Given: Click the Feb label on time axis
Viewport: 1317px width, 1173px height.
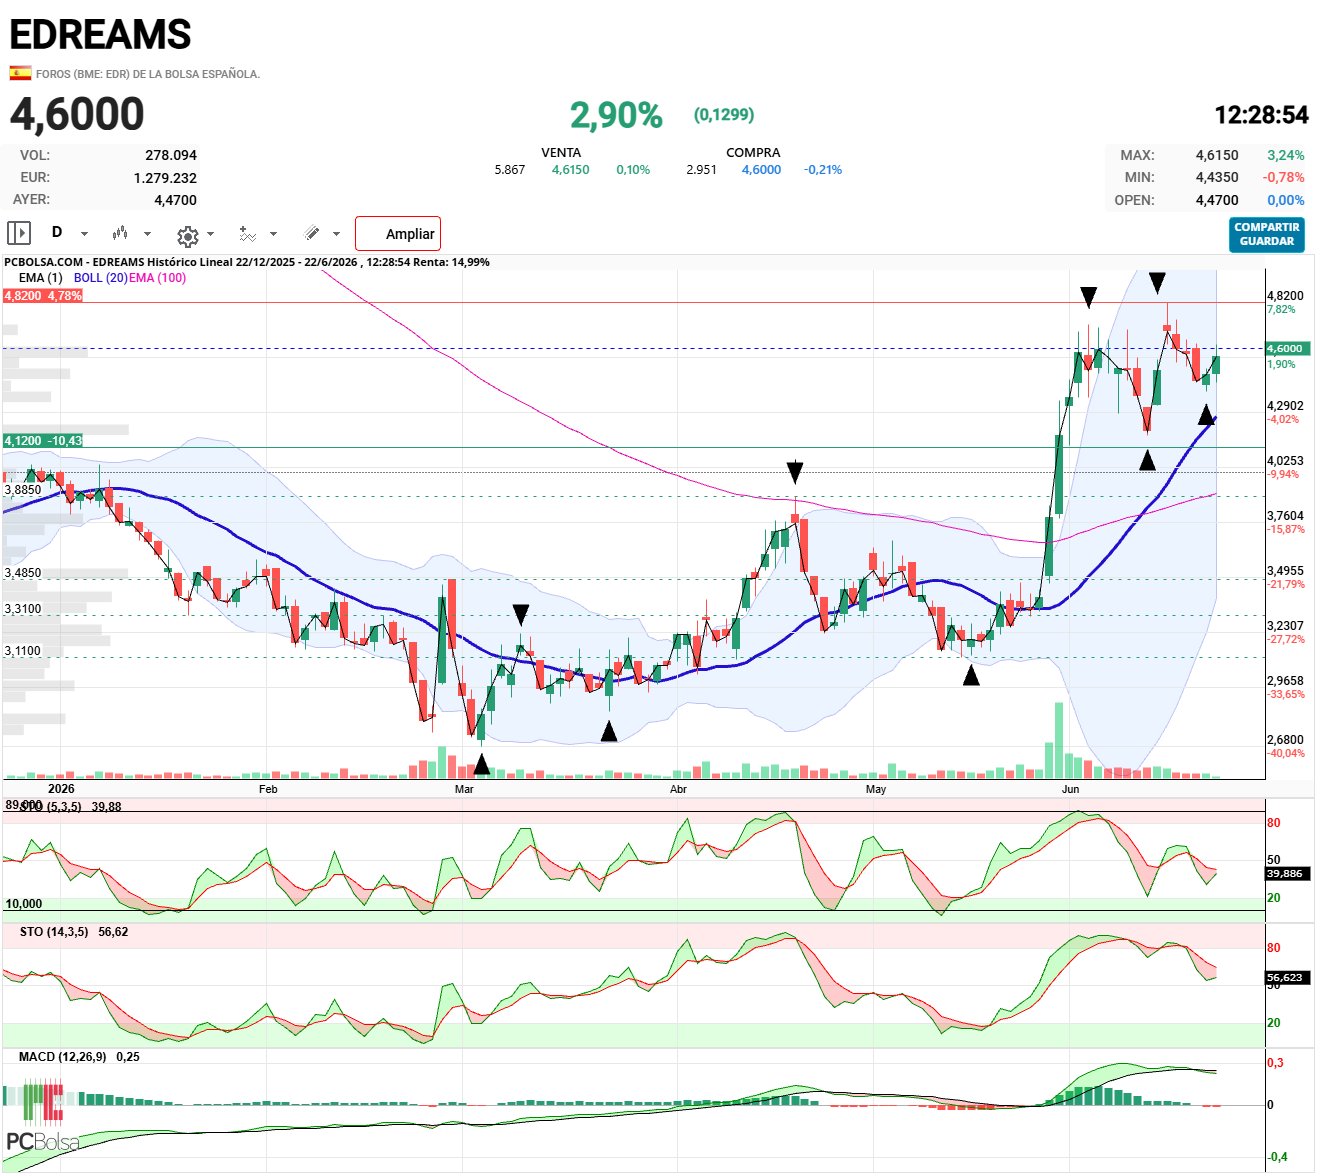Looking at the screenshot, I should 268,789.
